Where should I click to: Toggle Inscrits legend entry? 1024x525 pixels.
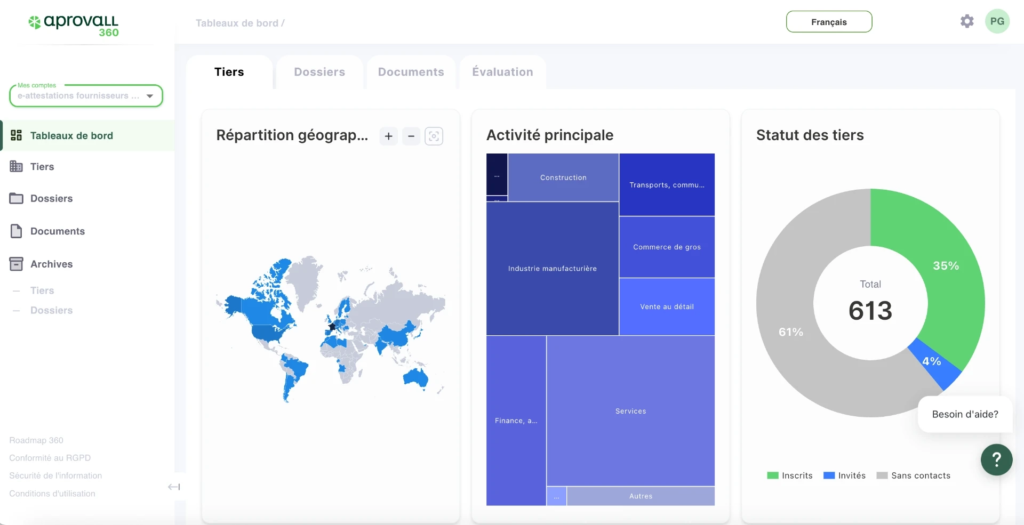coord(790,475)
